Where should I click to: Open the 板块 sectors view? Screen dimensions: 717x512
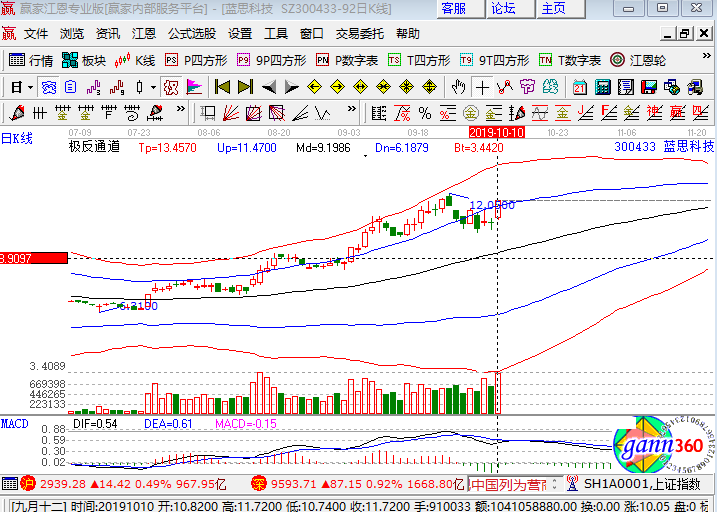pos(84,60)
